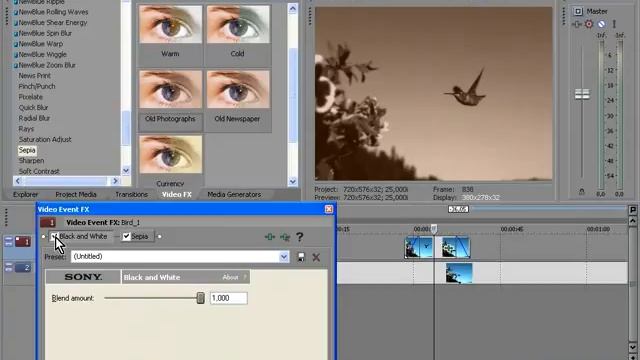Open the Media Generators tab

(x=234, y=195)
